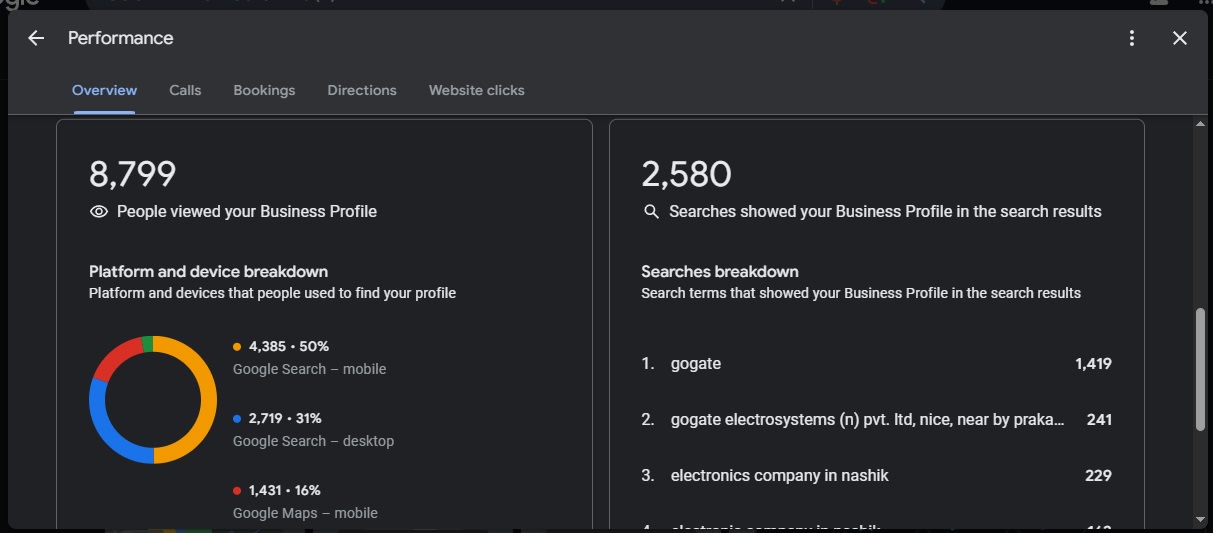This screenshot has height=533, width=1213.
Task: Click the scrollbar up arrow
Action: (x=1201, y=124)
